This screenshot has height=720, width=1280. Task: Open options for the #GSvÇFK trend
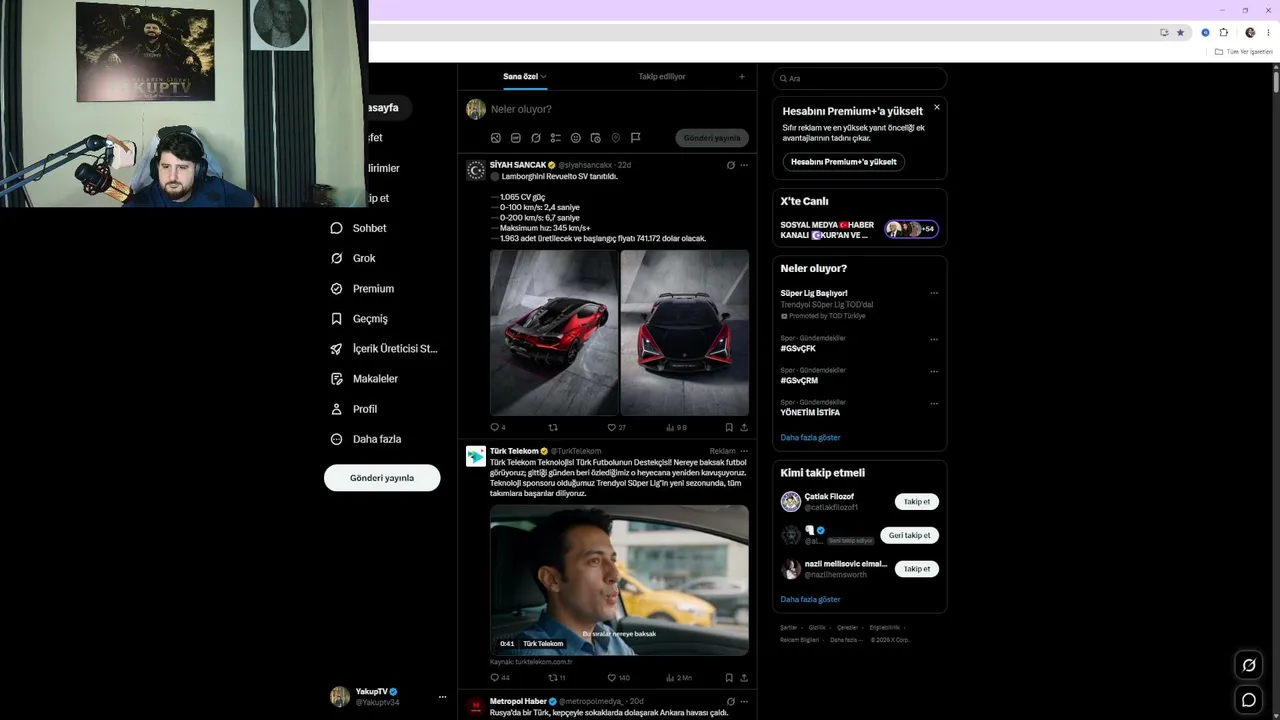pyautogui.click(x=934, y=339)
